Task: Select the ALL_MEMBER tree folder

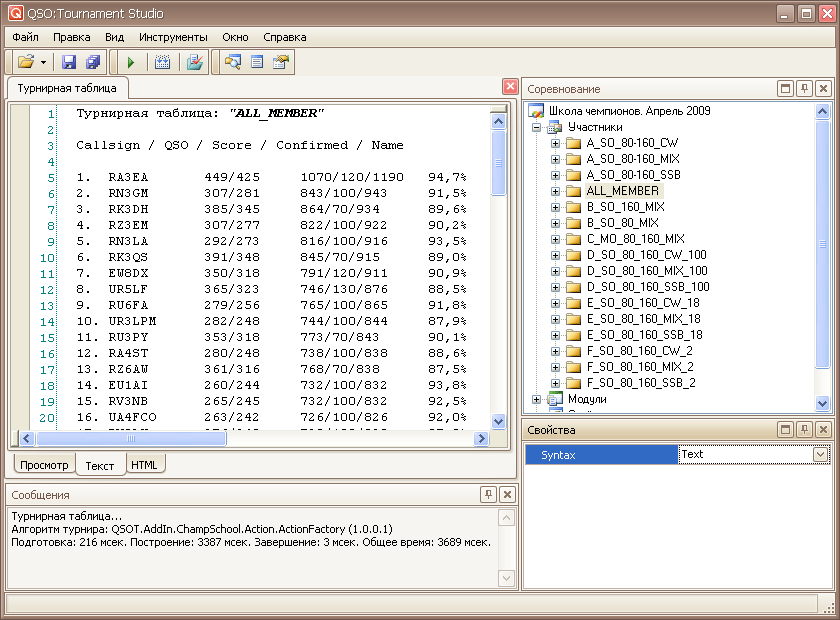Action: click(x=622, y=191)
